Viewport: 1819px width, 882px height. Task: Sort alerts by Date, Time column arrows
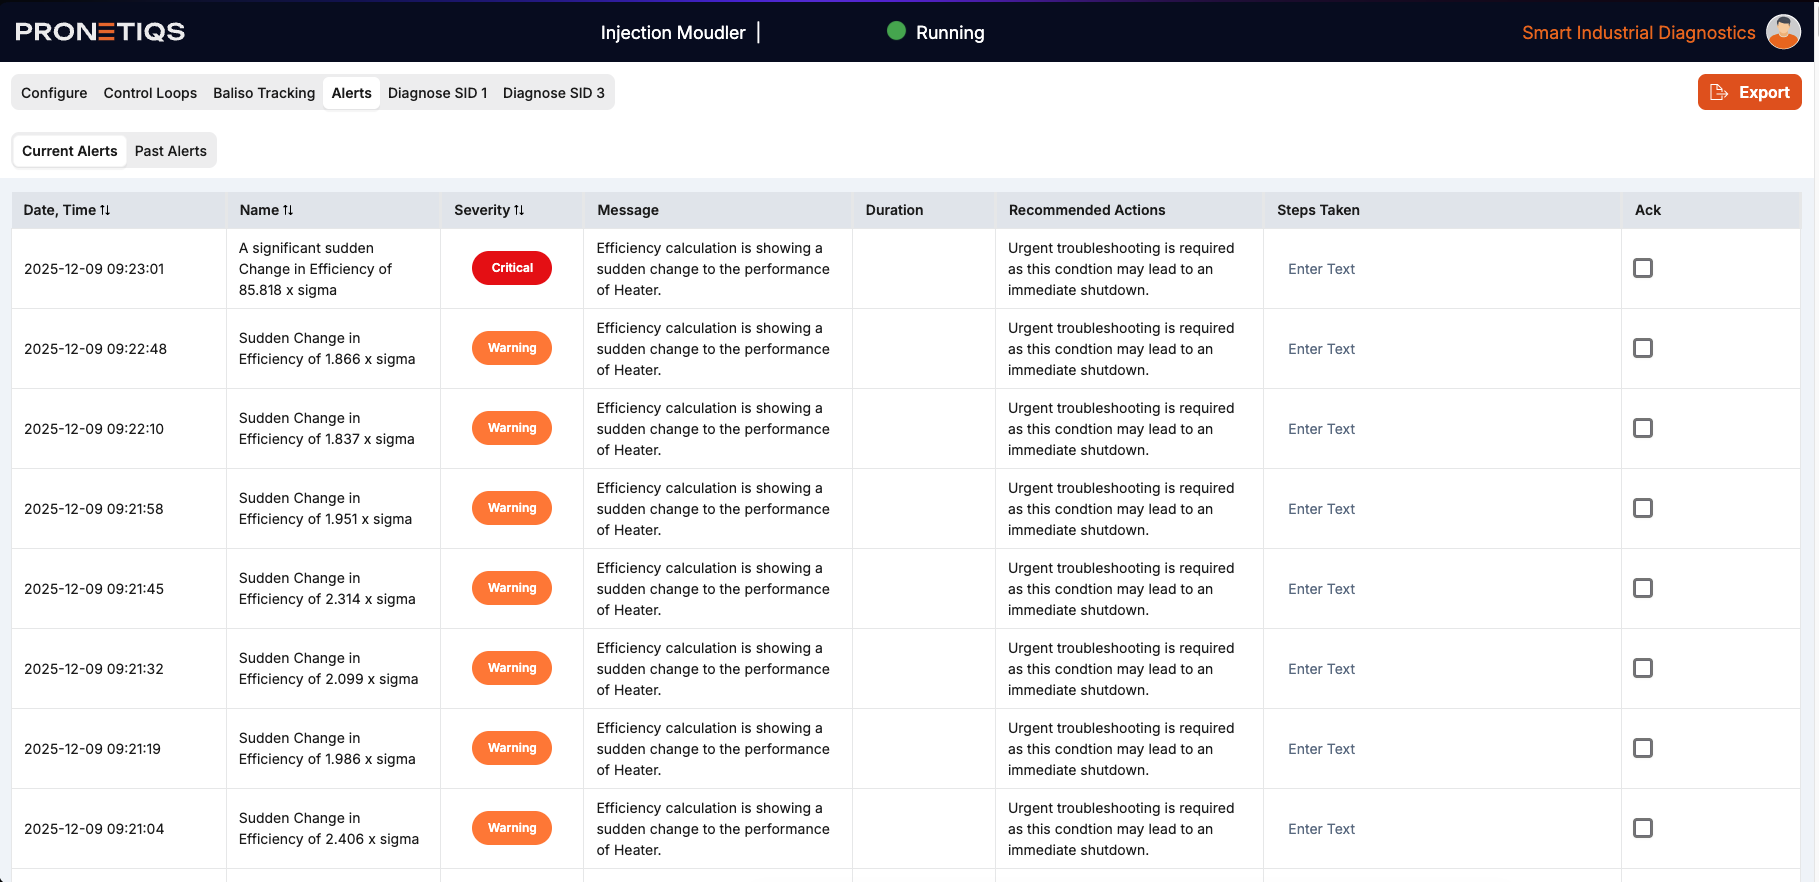point(105,210)
